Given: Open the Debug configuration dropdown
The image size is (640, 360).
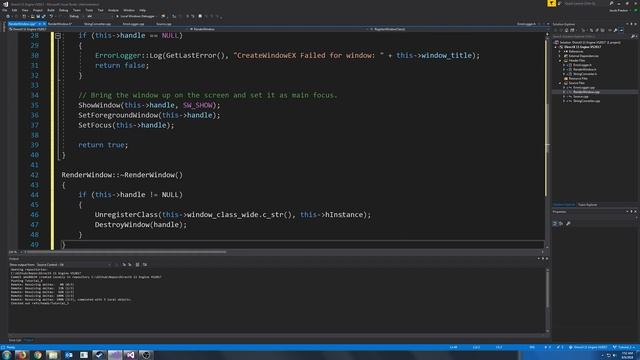Looking at the screenshot, I should click(x=76, y=16).
